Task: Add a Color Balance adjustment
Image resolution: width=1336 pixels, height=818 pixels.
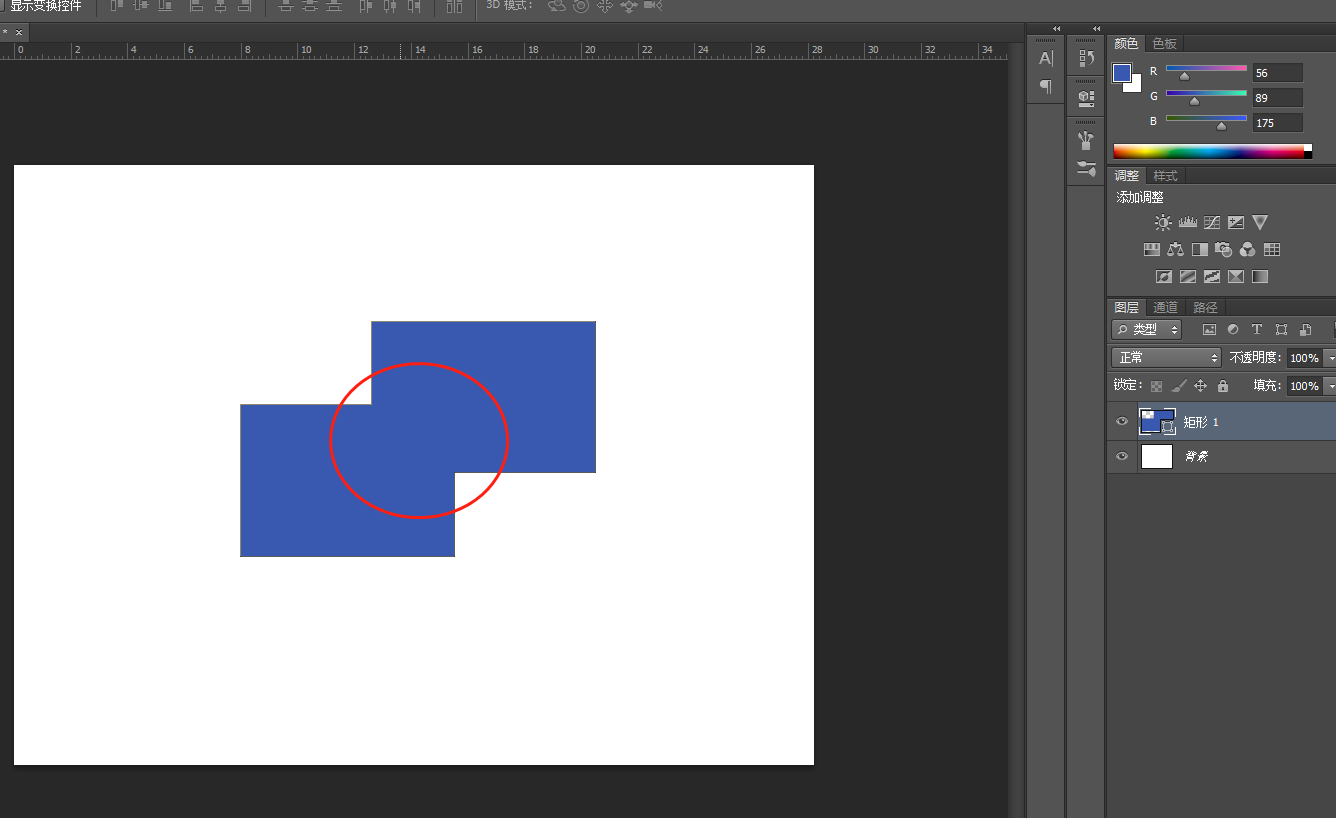Action: [x=1176, y=250]
